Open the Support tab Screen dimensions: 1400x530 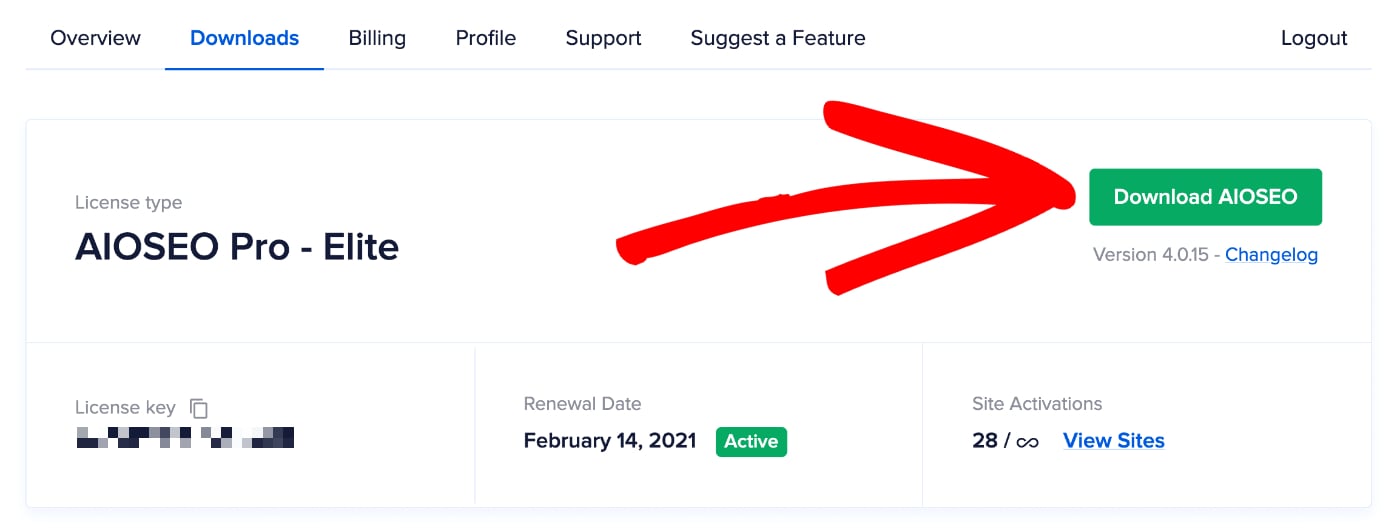pos(603,38)
